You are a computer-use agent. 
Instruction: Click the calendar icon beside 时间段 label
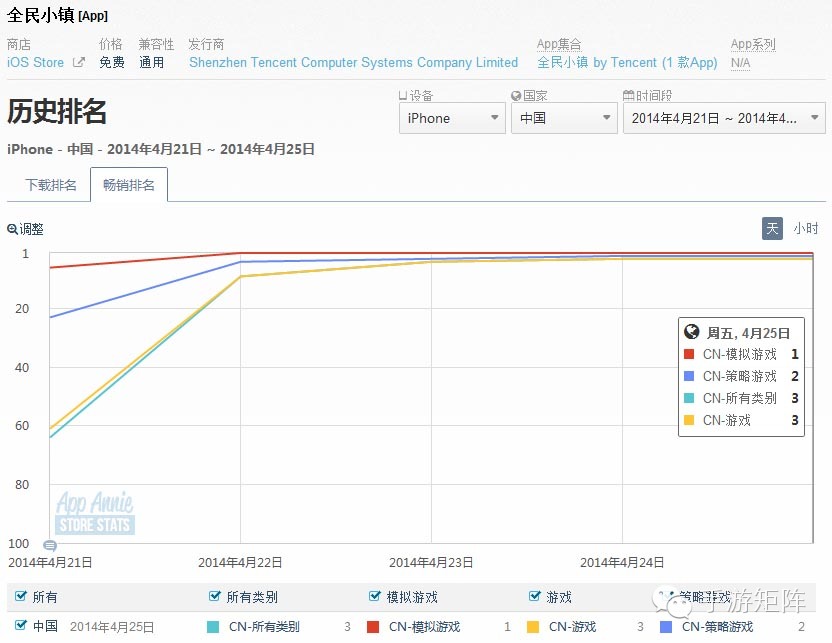[x=628, y=95]
